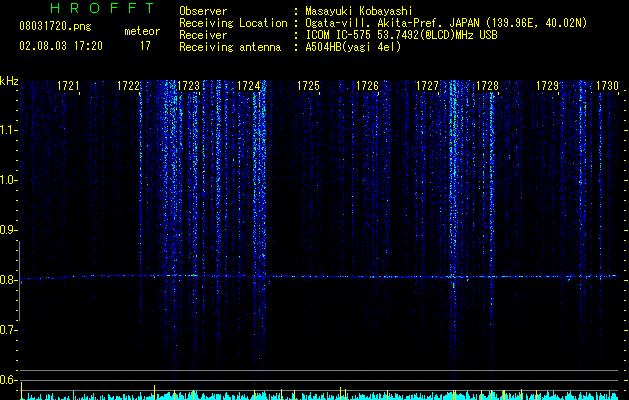Screen dimensions: 629x400
Task: Click time marker 1729
Action: pyautogui.click(x=548, y=86)
